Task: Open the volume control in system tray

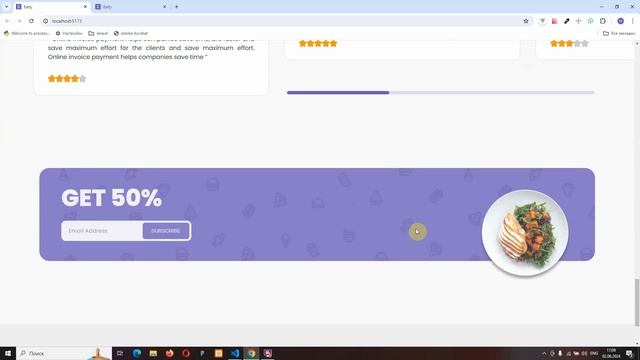Action: (584, 353)
